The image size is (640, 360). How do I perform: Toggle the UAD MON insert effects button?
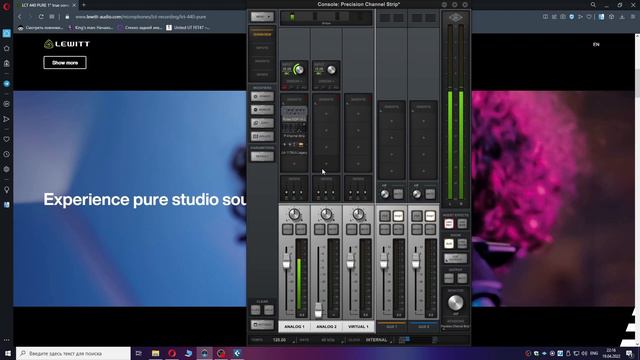[x=462, y=223]
